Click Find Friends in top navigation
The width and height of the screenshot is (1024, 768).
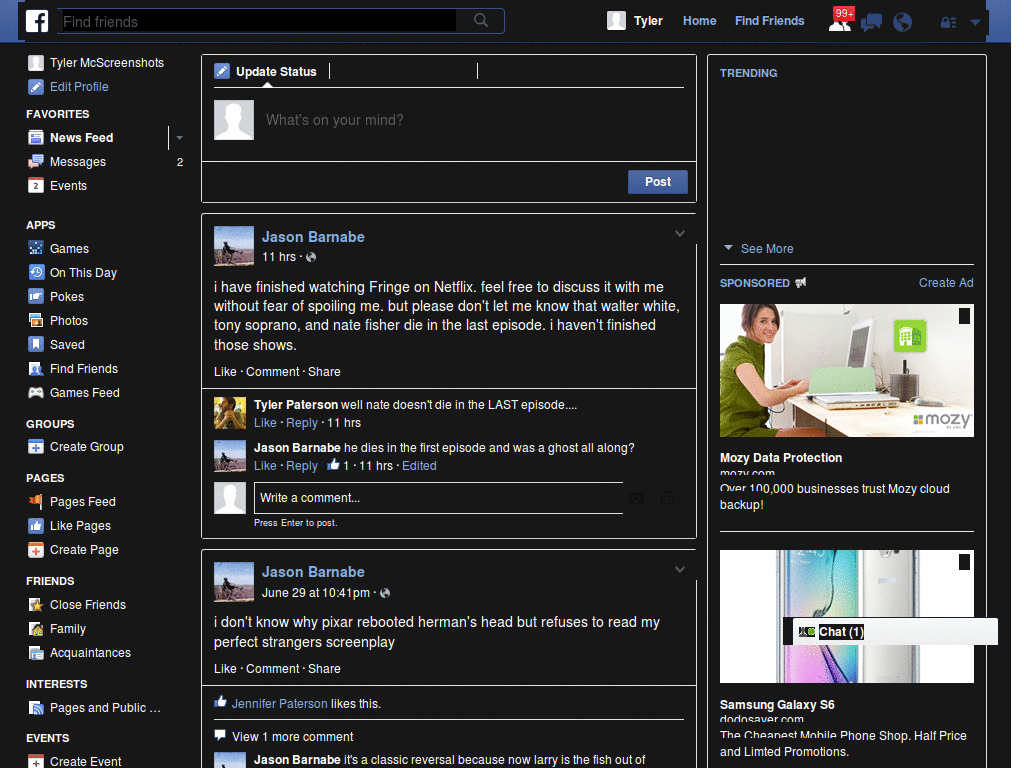pyautogui.click(x=769, y=21)
